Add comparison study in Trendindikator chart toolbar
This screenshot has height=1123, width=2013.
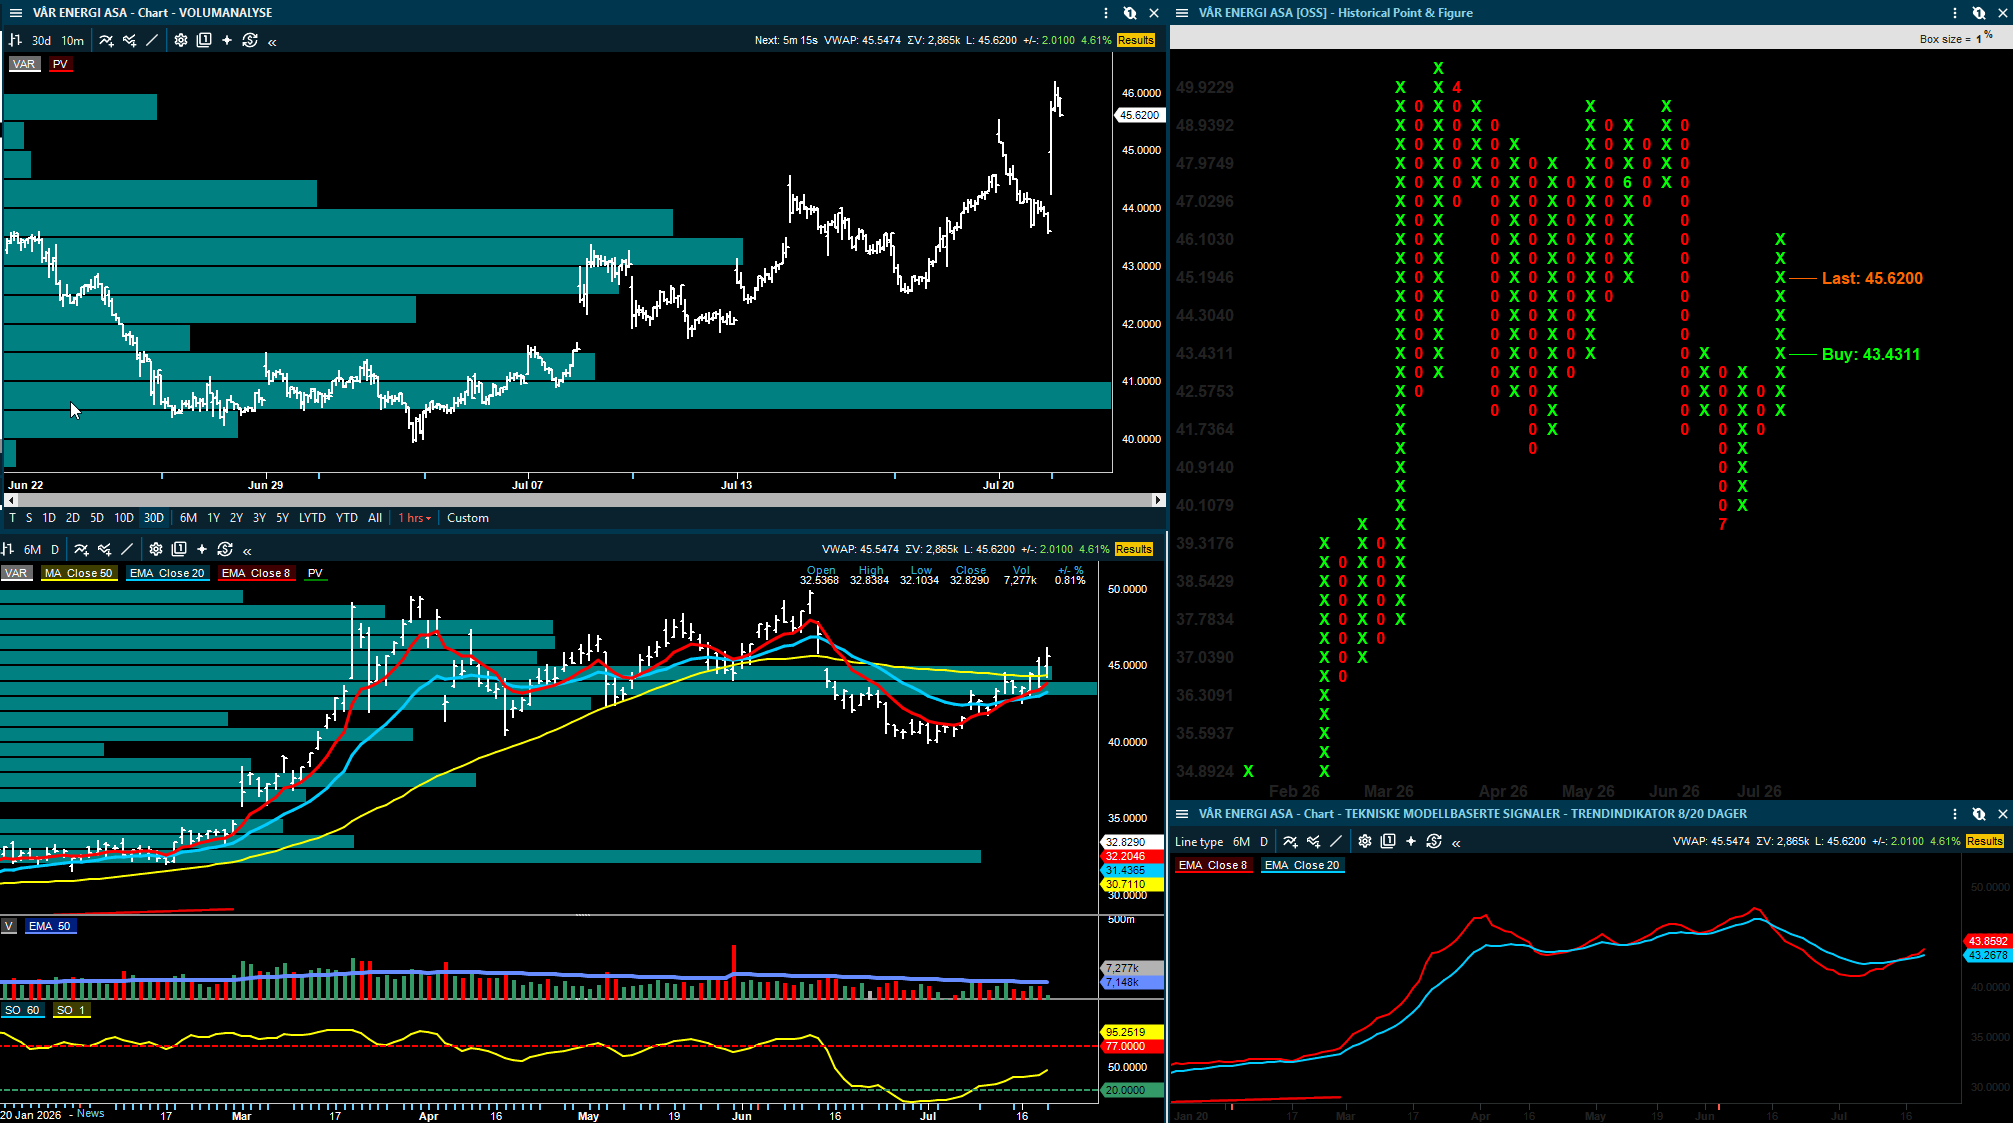click(x=1313, y=842)
